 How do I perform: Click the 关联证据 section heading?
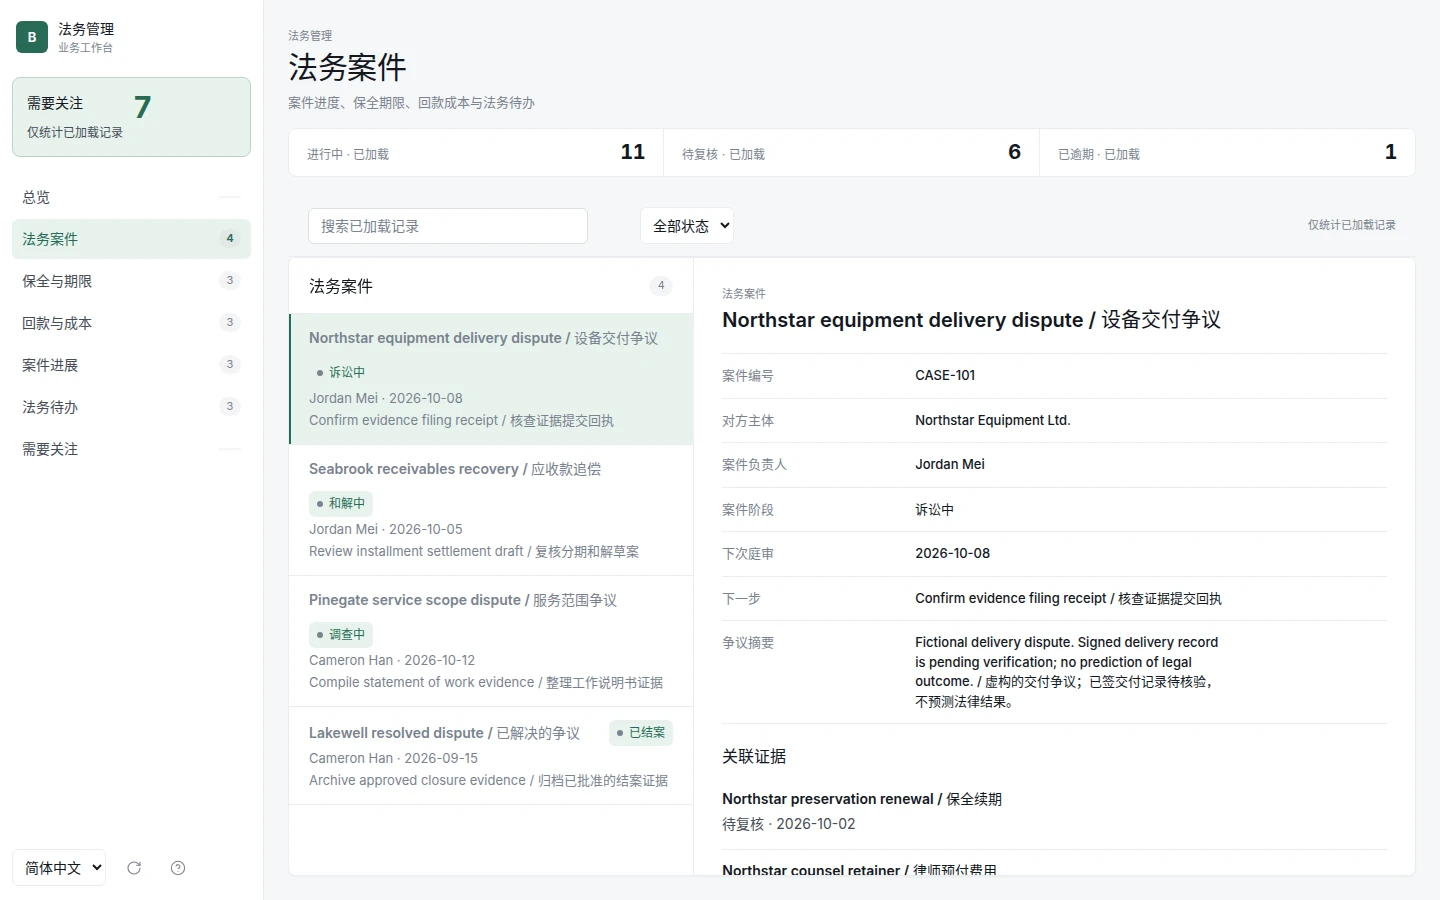pyautogui.click(x=754, y=757)
